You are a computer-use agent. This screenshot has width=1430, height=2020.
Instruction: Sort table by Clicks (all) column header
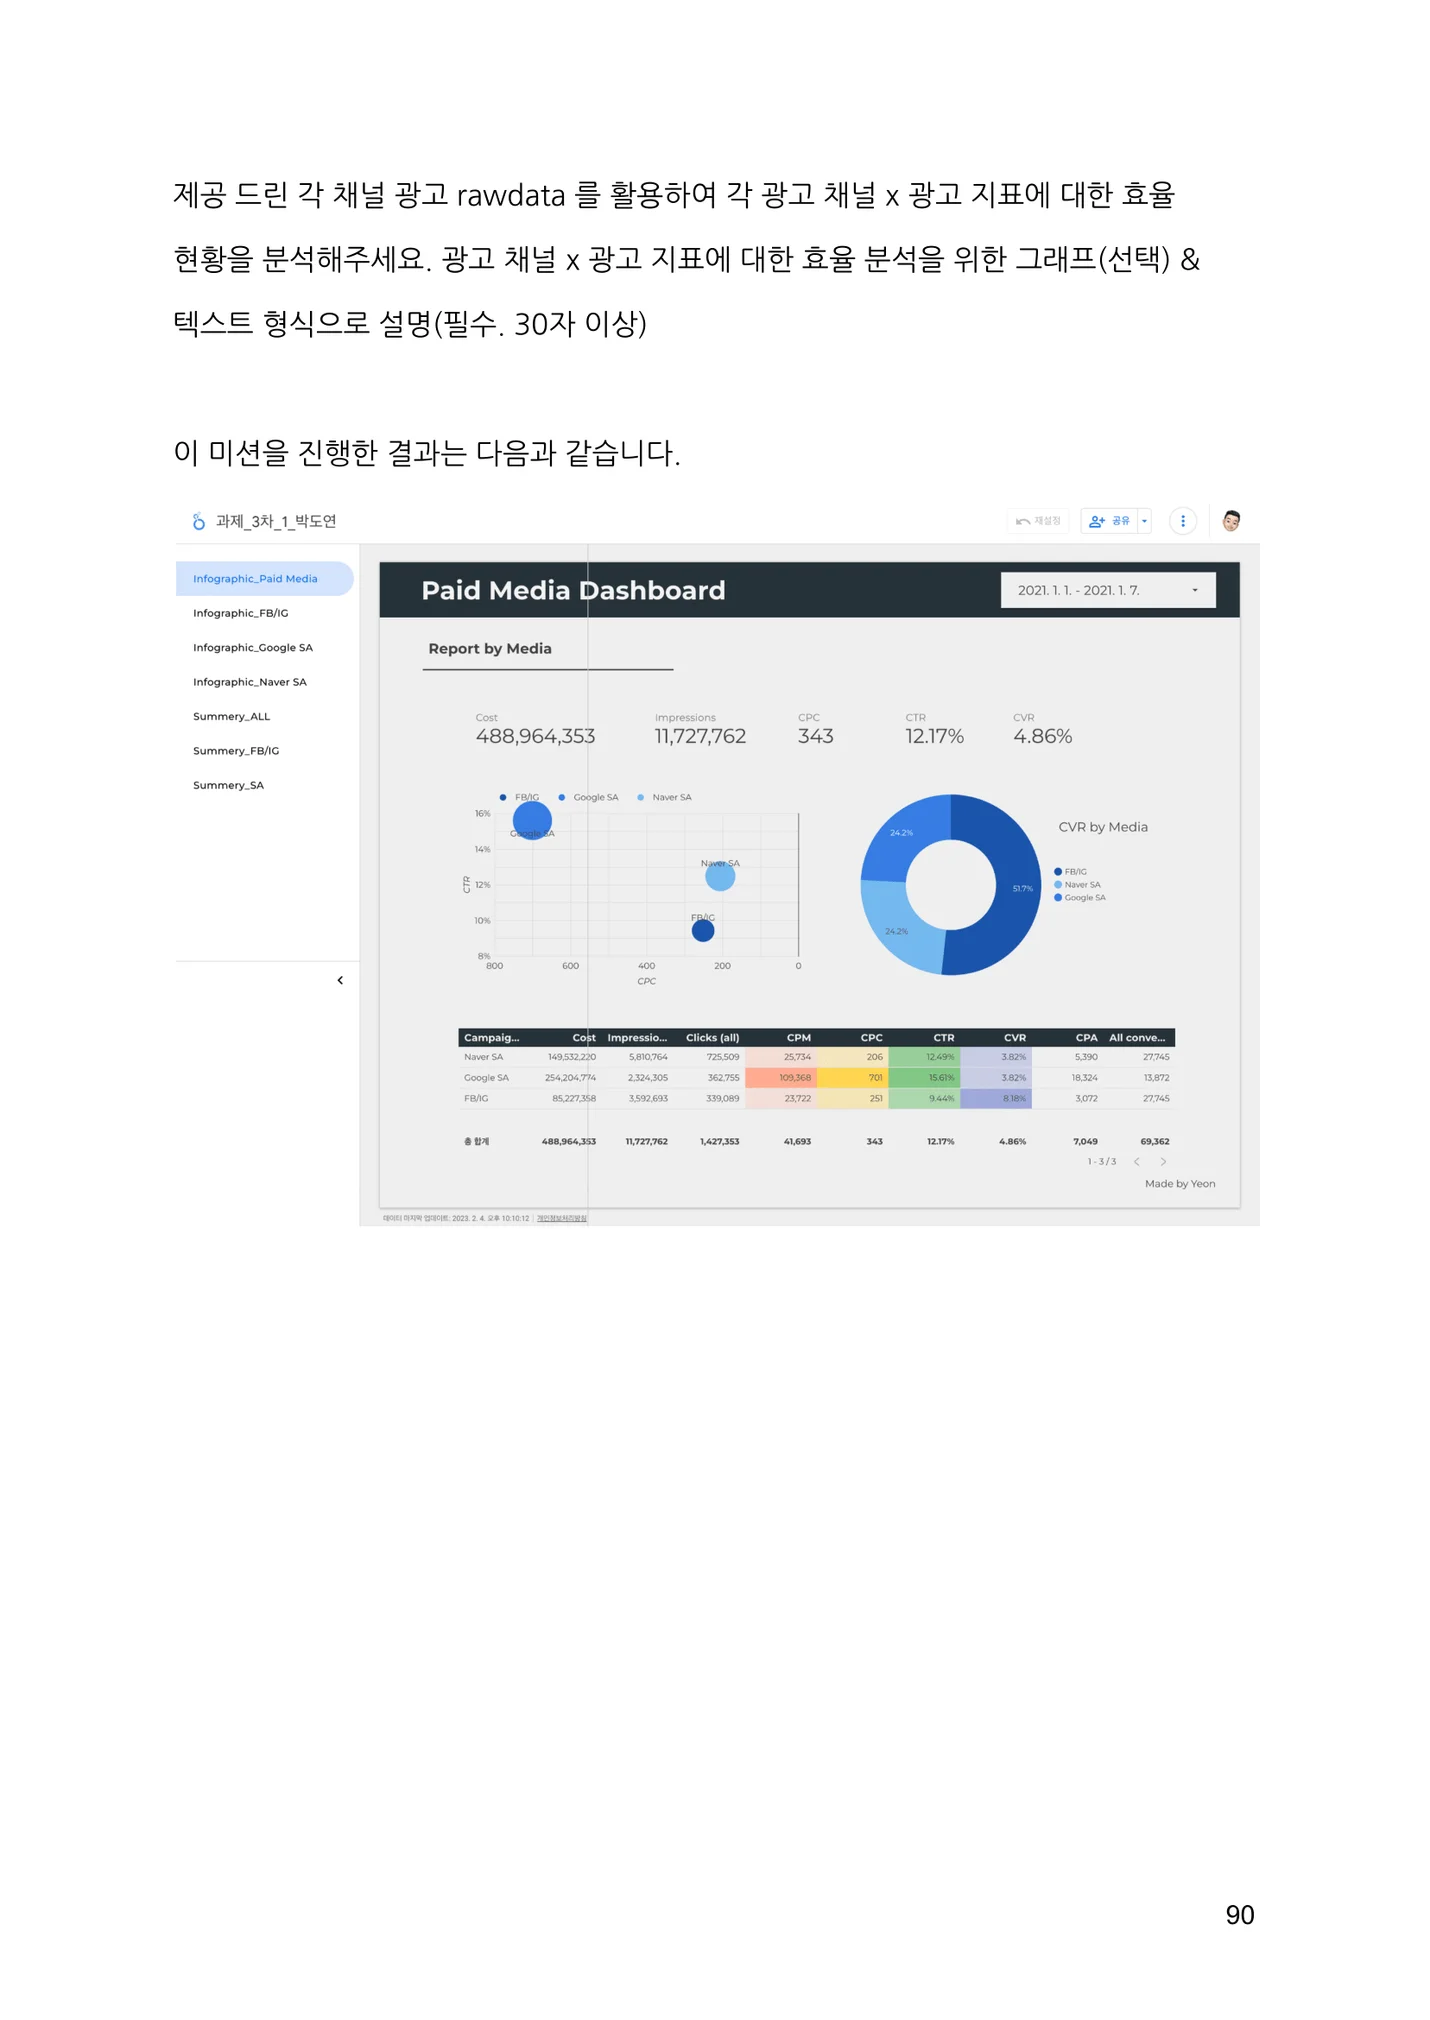coord(712,1038)
